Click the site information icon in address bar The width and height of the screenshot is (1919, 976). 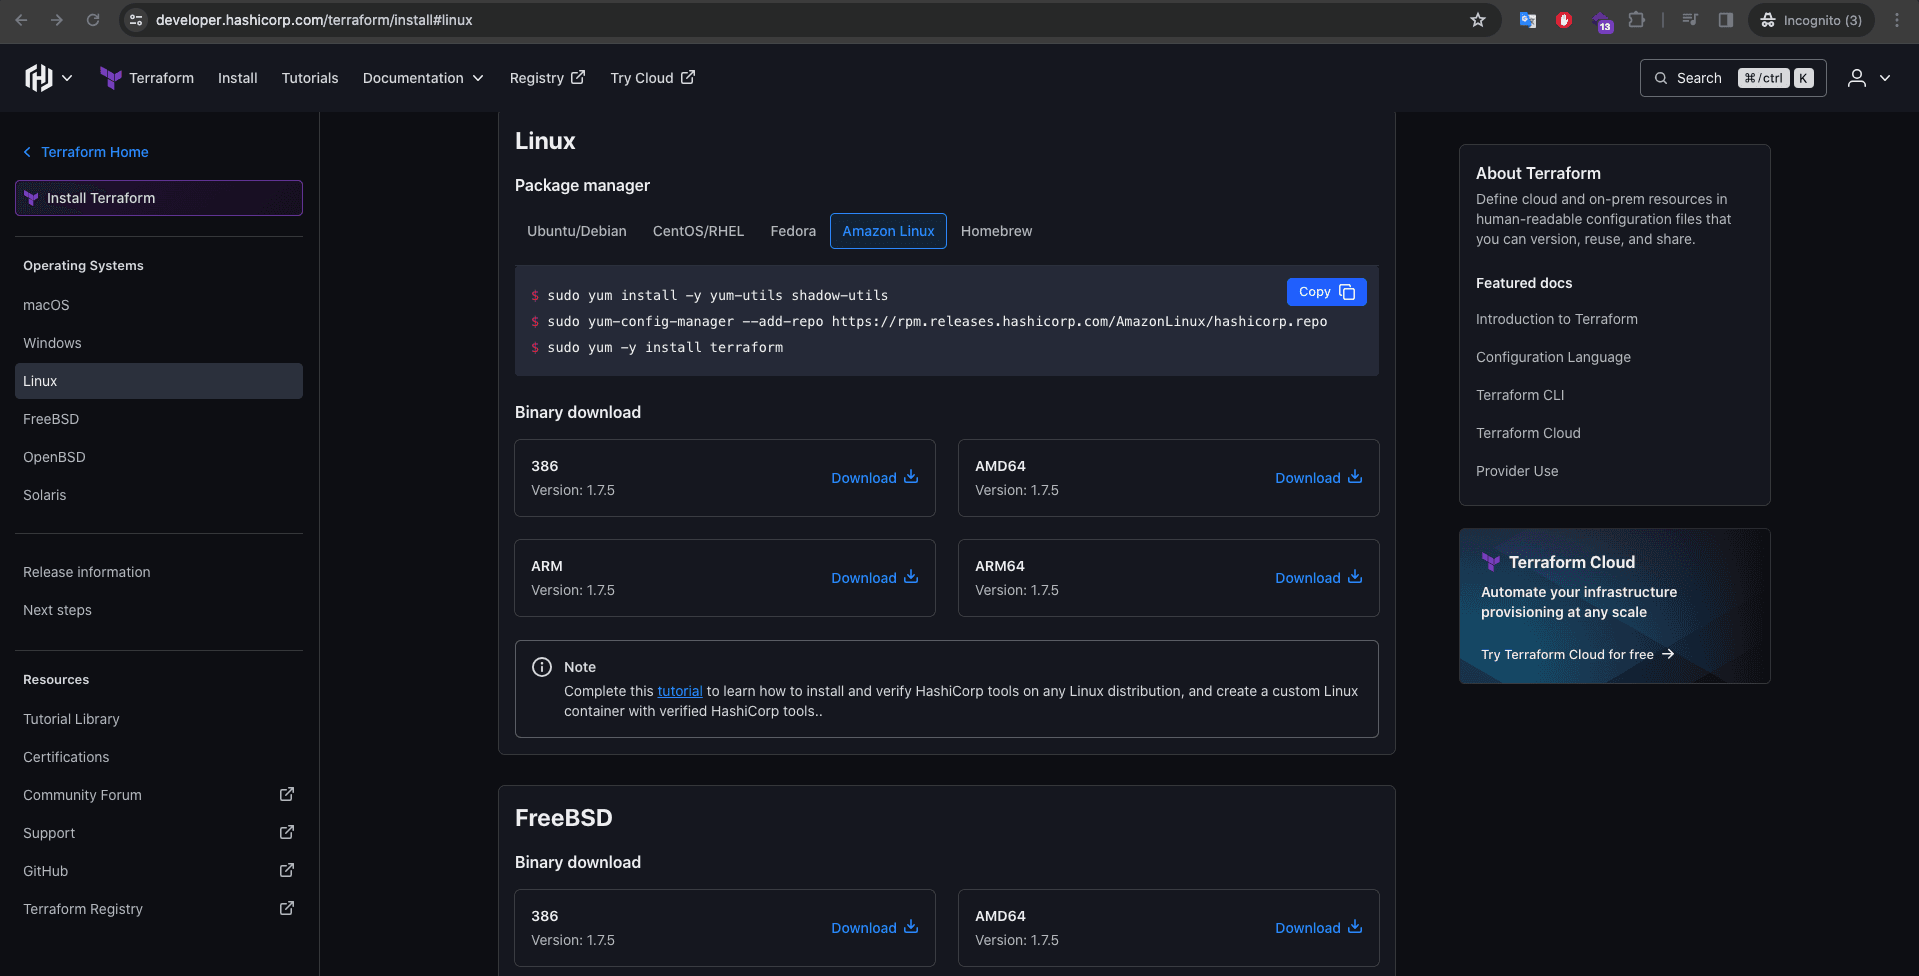136,20
